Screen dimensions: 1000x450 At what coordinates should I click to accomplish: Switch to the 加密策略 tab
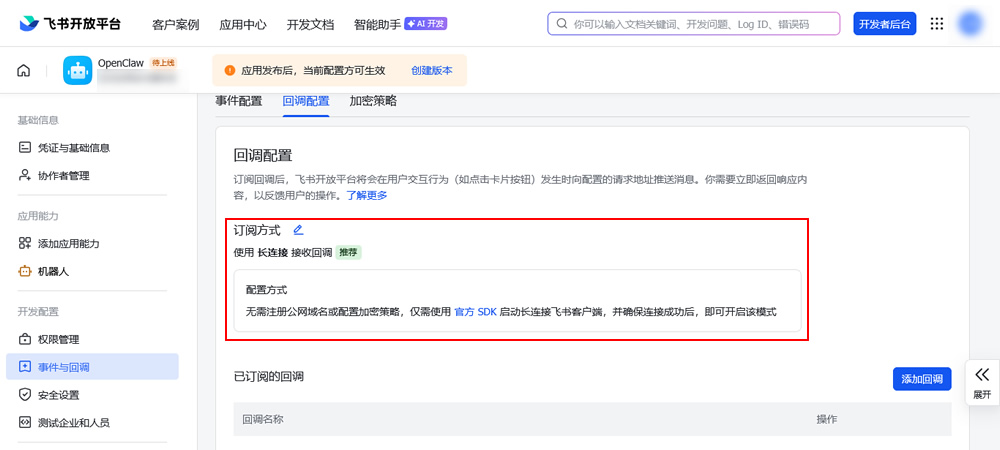[373, 101]
